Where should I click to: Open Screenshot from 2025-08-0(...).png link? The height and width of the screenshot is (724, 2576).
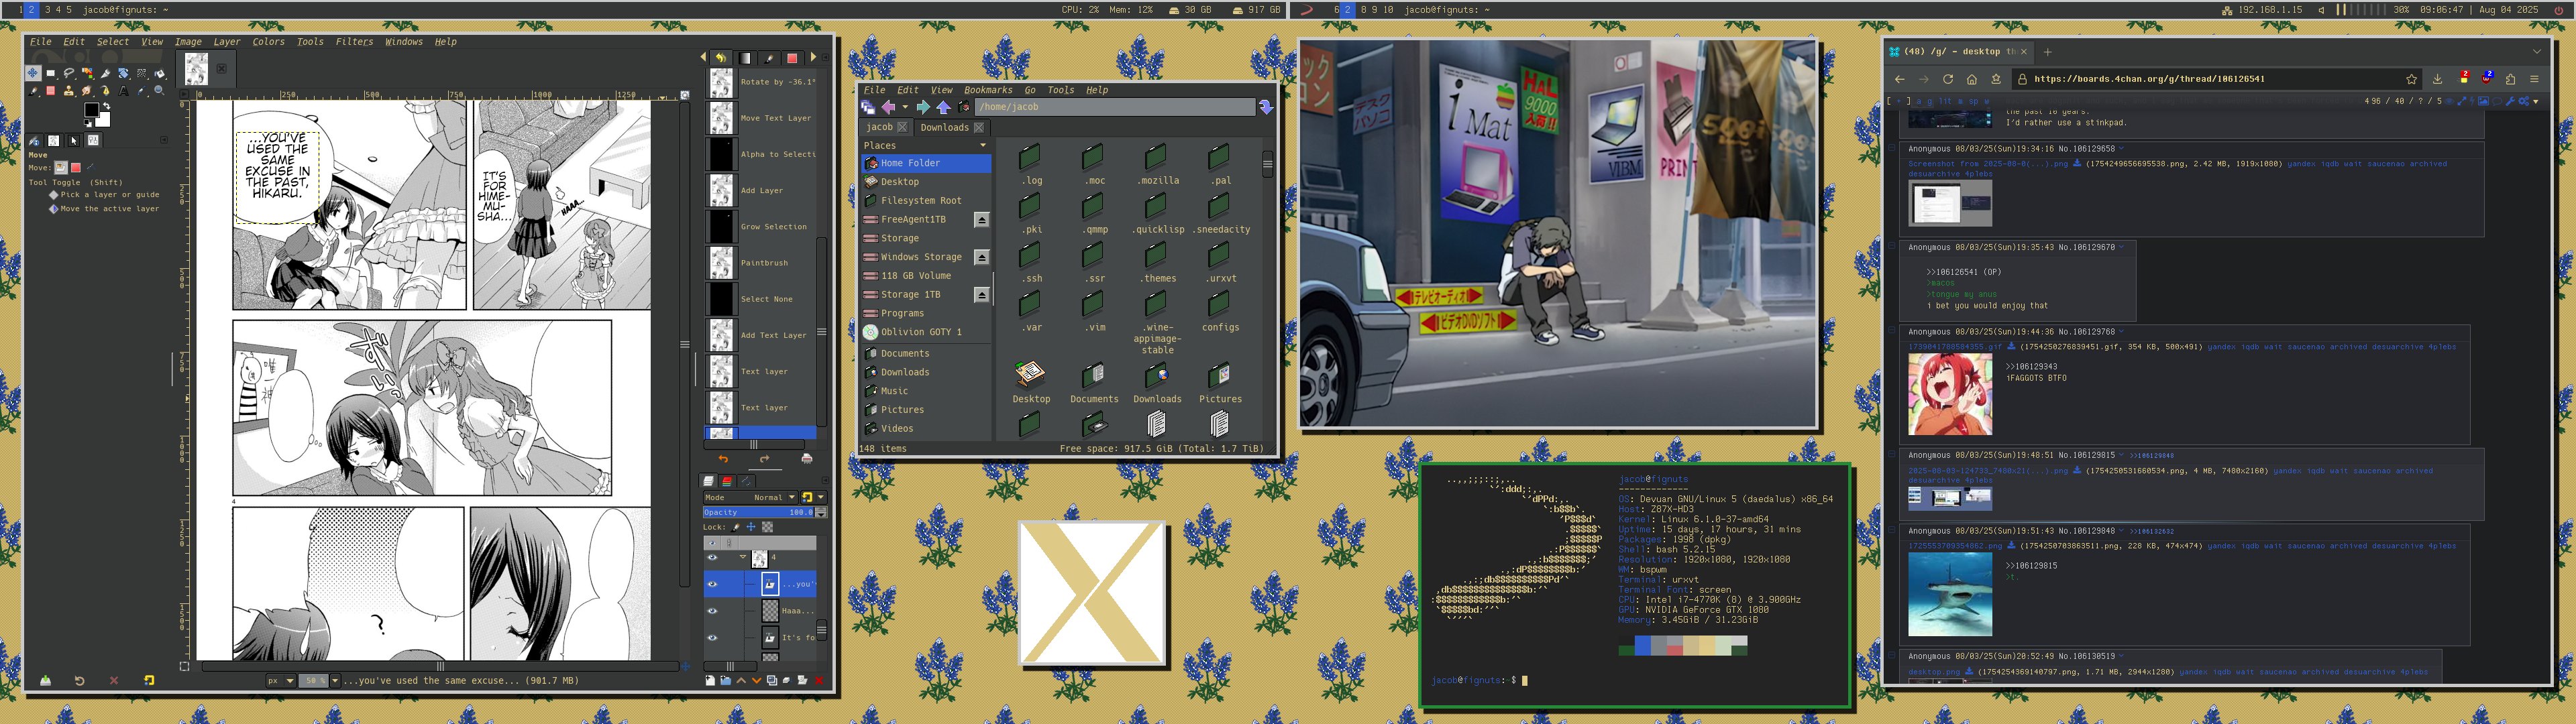pyautogui.click(x=1987, y=164)
